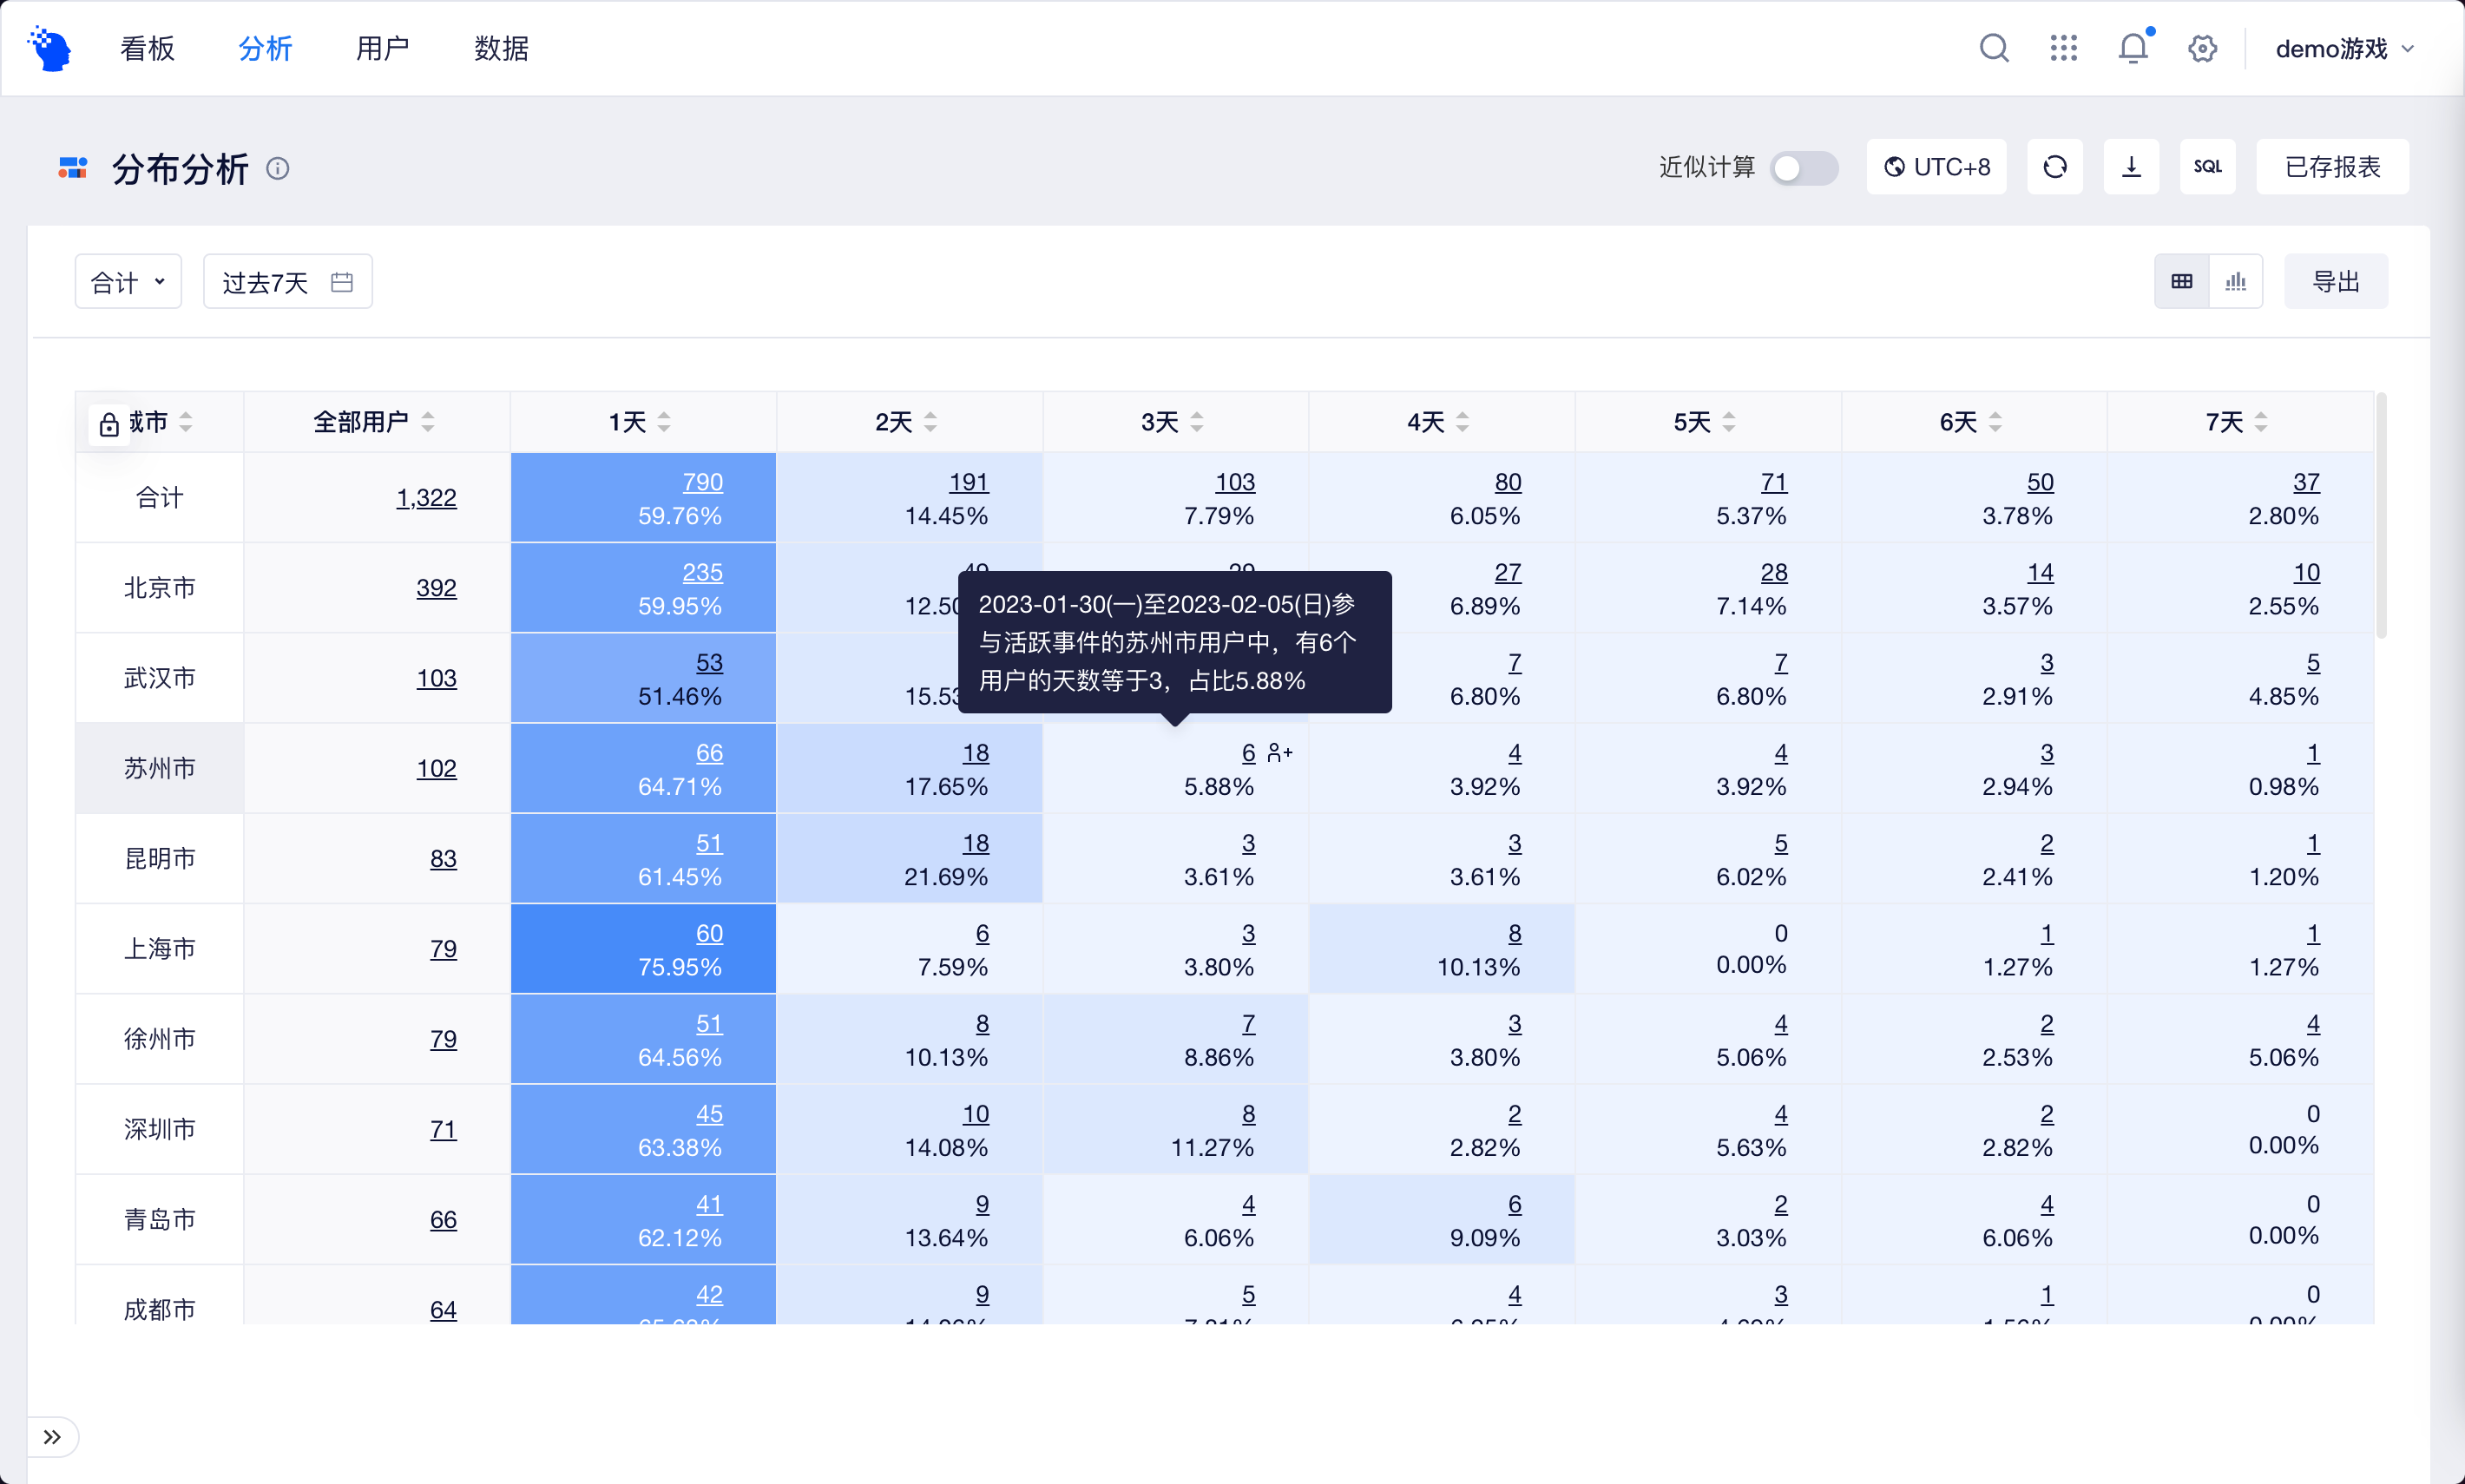Screen dimensions: 2465x1484
Task: Refresh the analysis report data
Action: pos(2054,166)
